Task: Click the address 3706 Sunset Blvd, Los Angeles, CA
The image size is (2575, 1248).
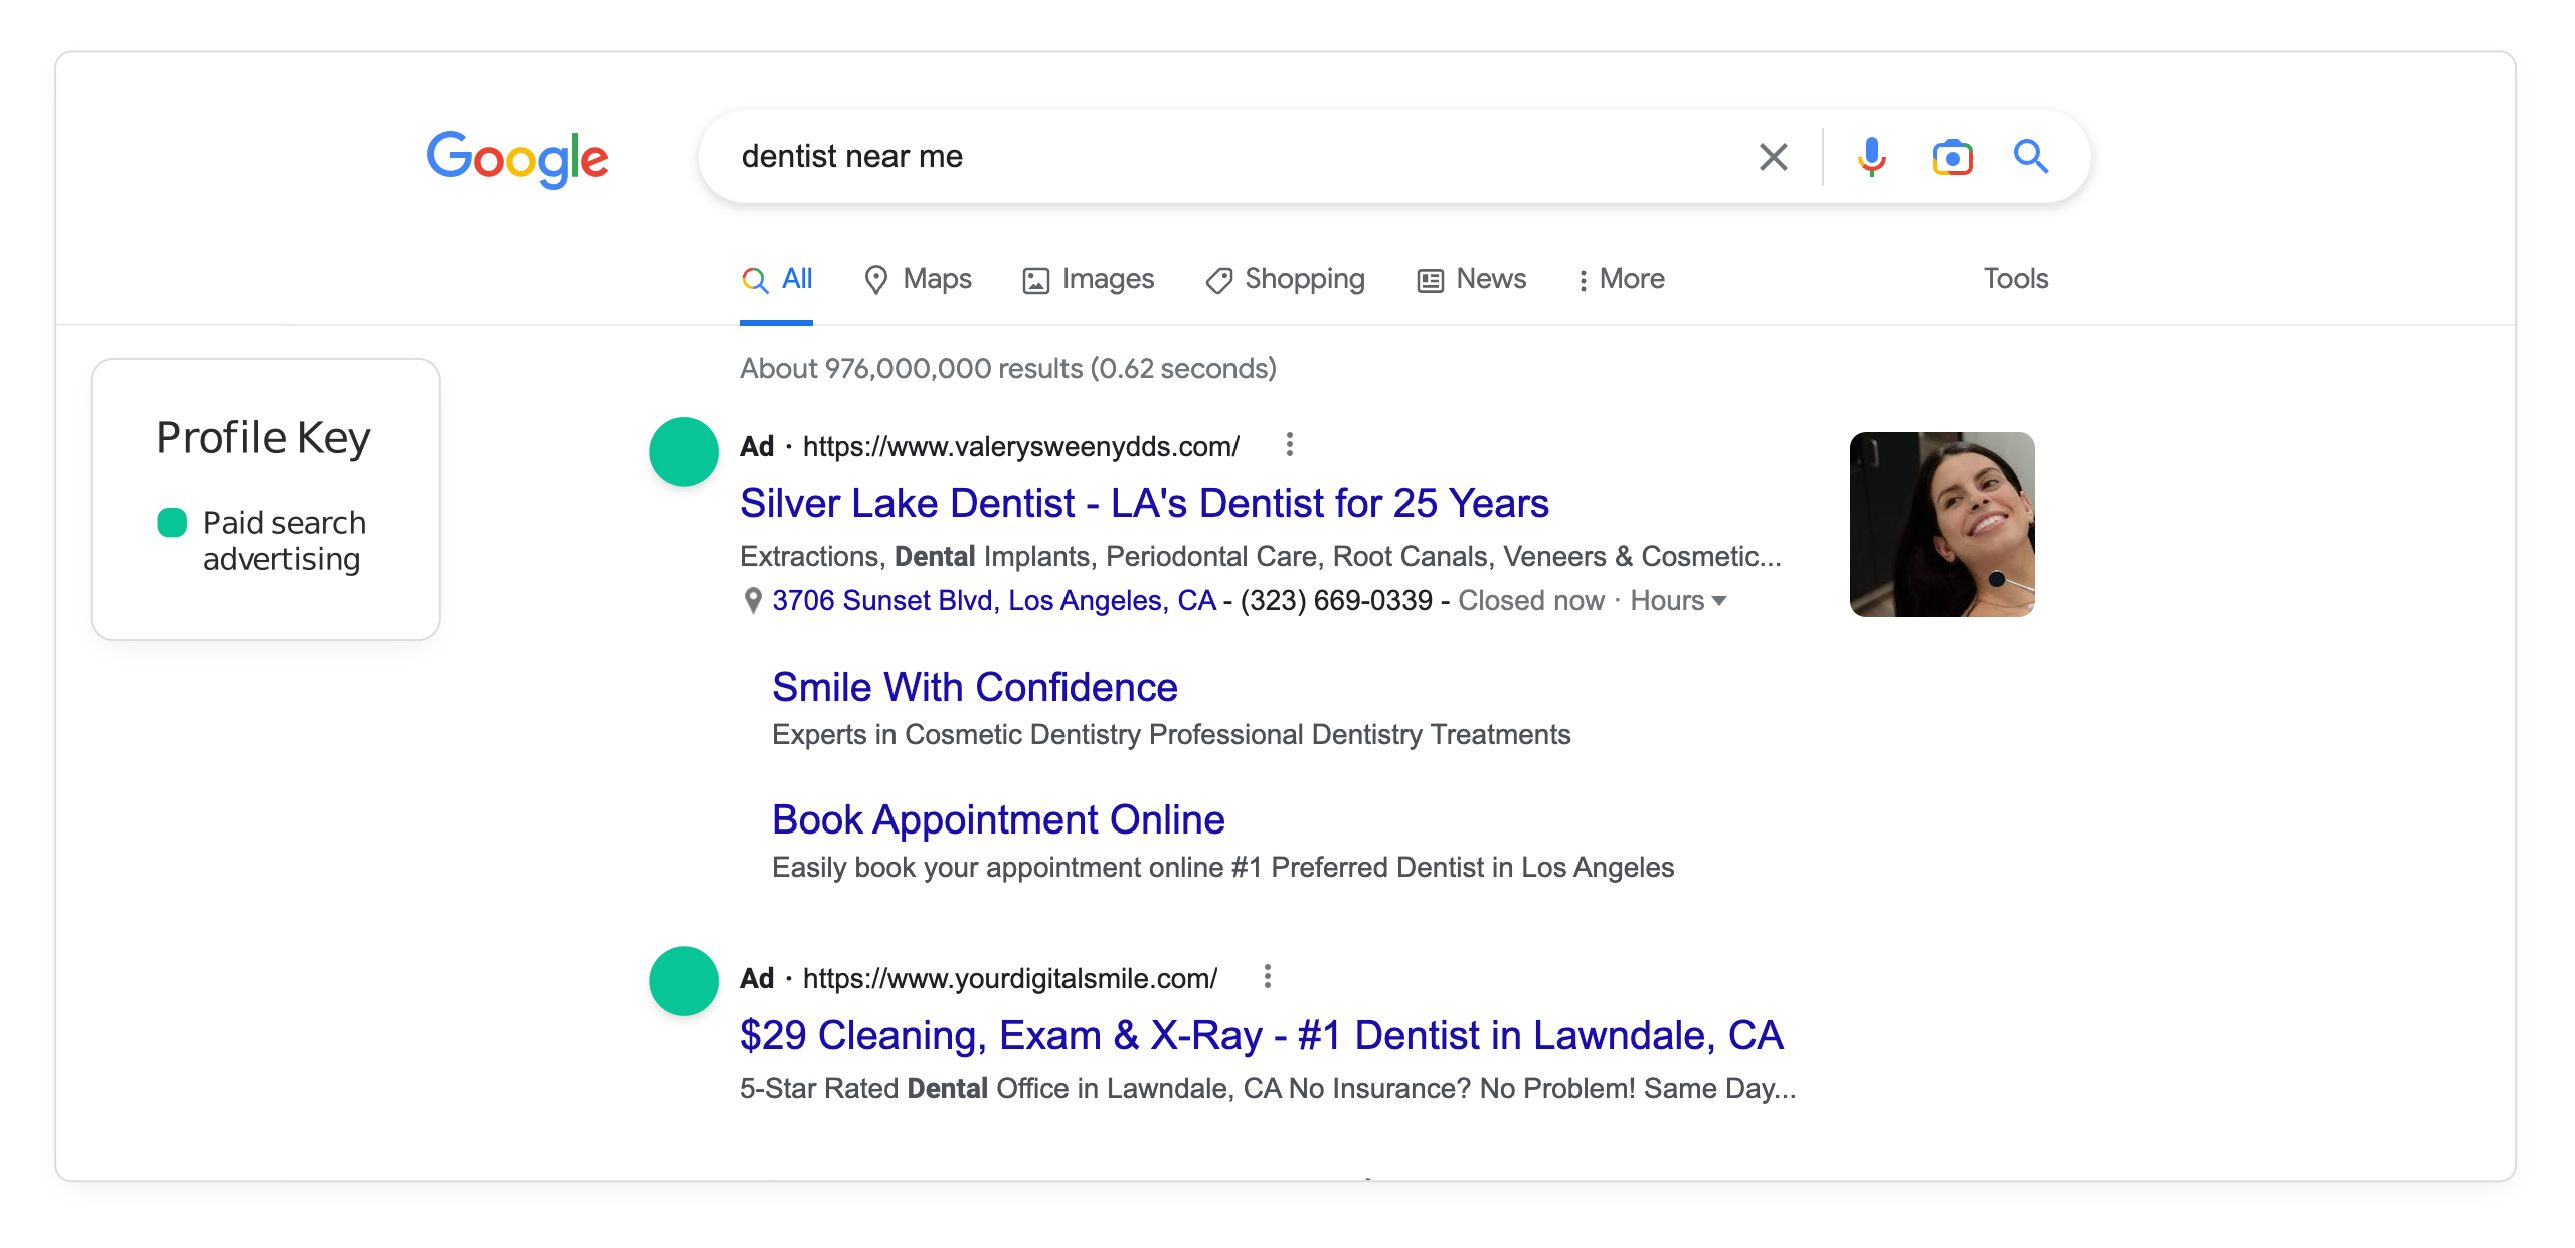Action: (x=993, y=601)
